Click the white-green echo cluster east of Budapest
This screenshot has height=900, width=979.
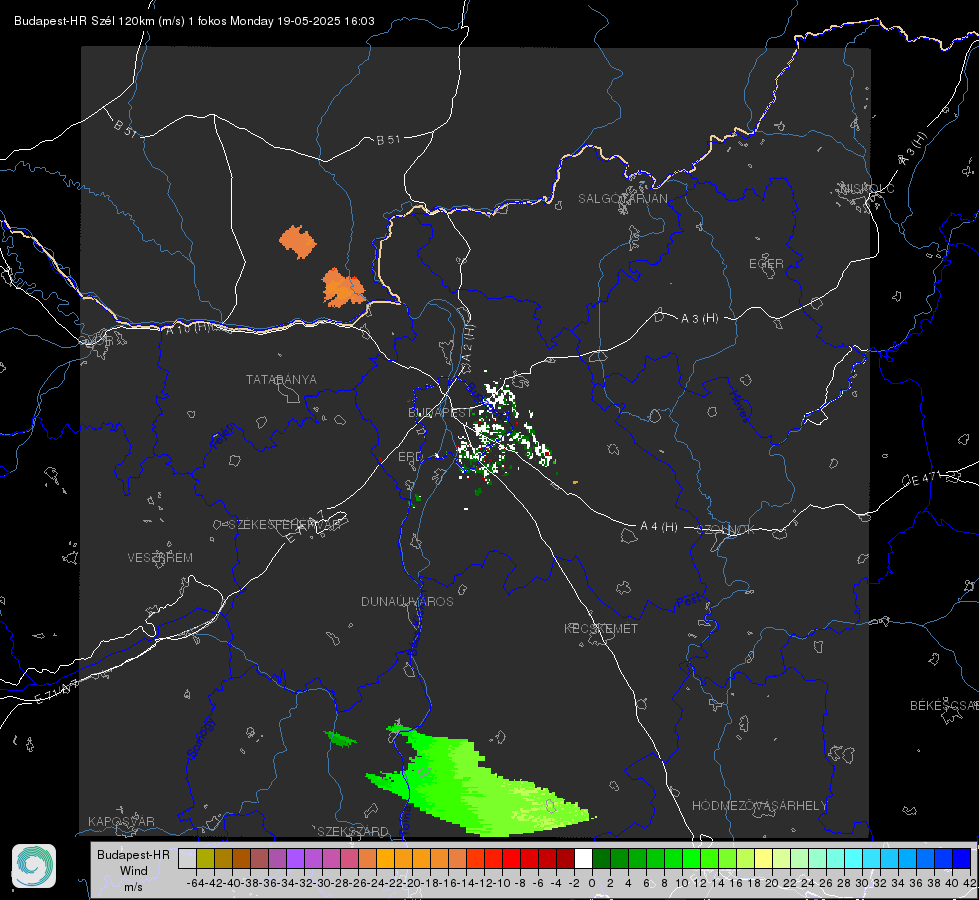coord(503,431)
